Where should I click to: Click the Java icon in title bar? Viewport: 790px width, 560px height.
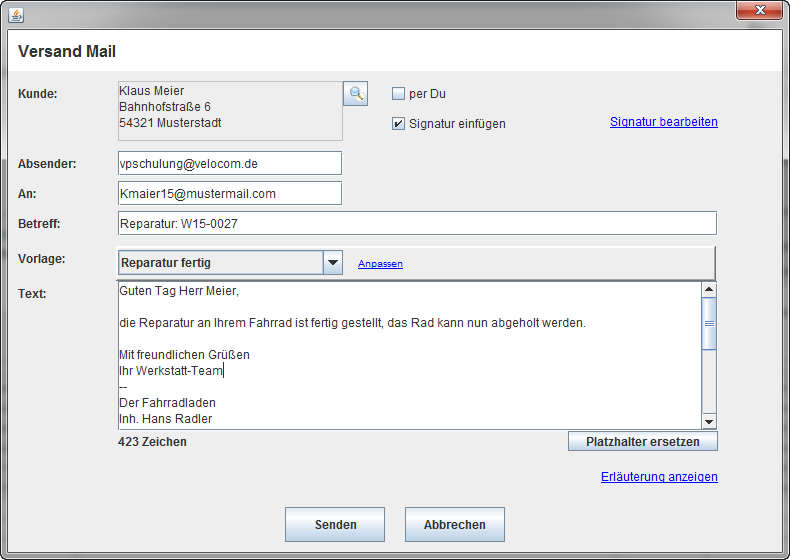click(15, 15)
